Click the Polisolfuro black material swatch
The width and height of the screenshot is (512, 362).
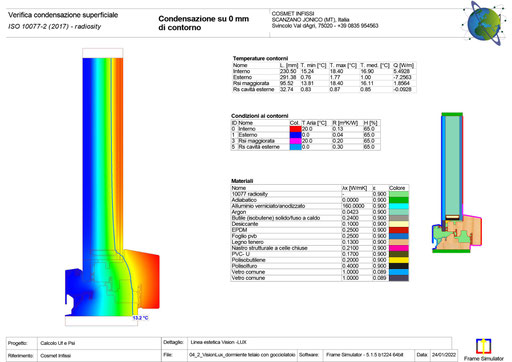pos(399,266)
